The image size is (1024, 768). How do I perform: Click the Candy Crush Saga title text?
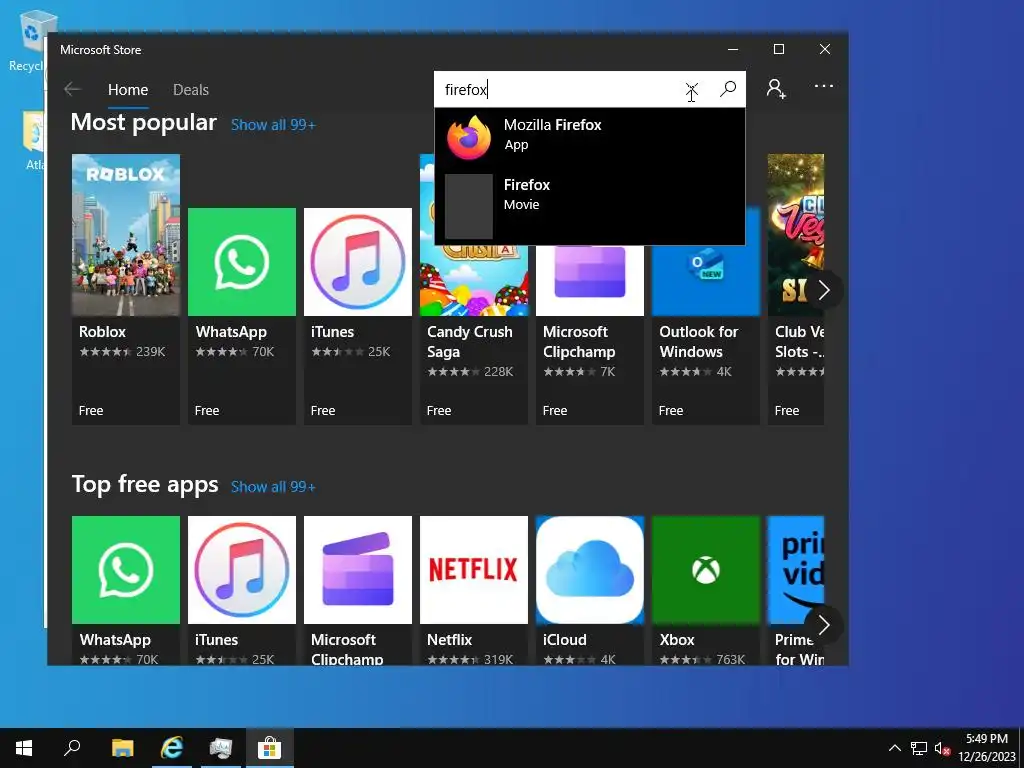point(470,342)
